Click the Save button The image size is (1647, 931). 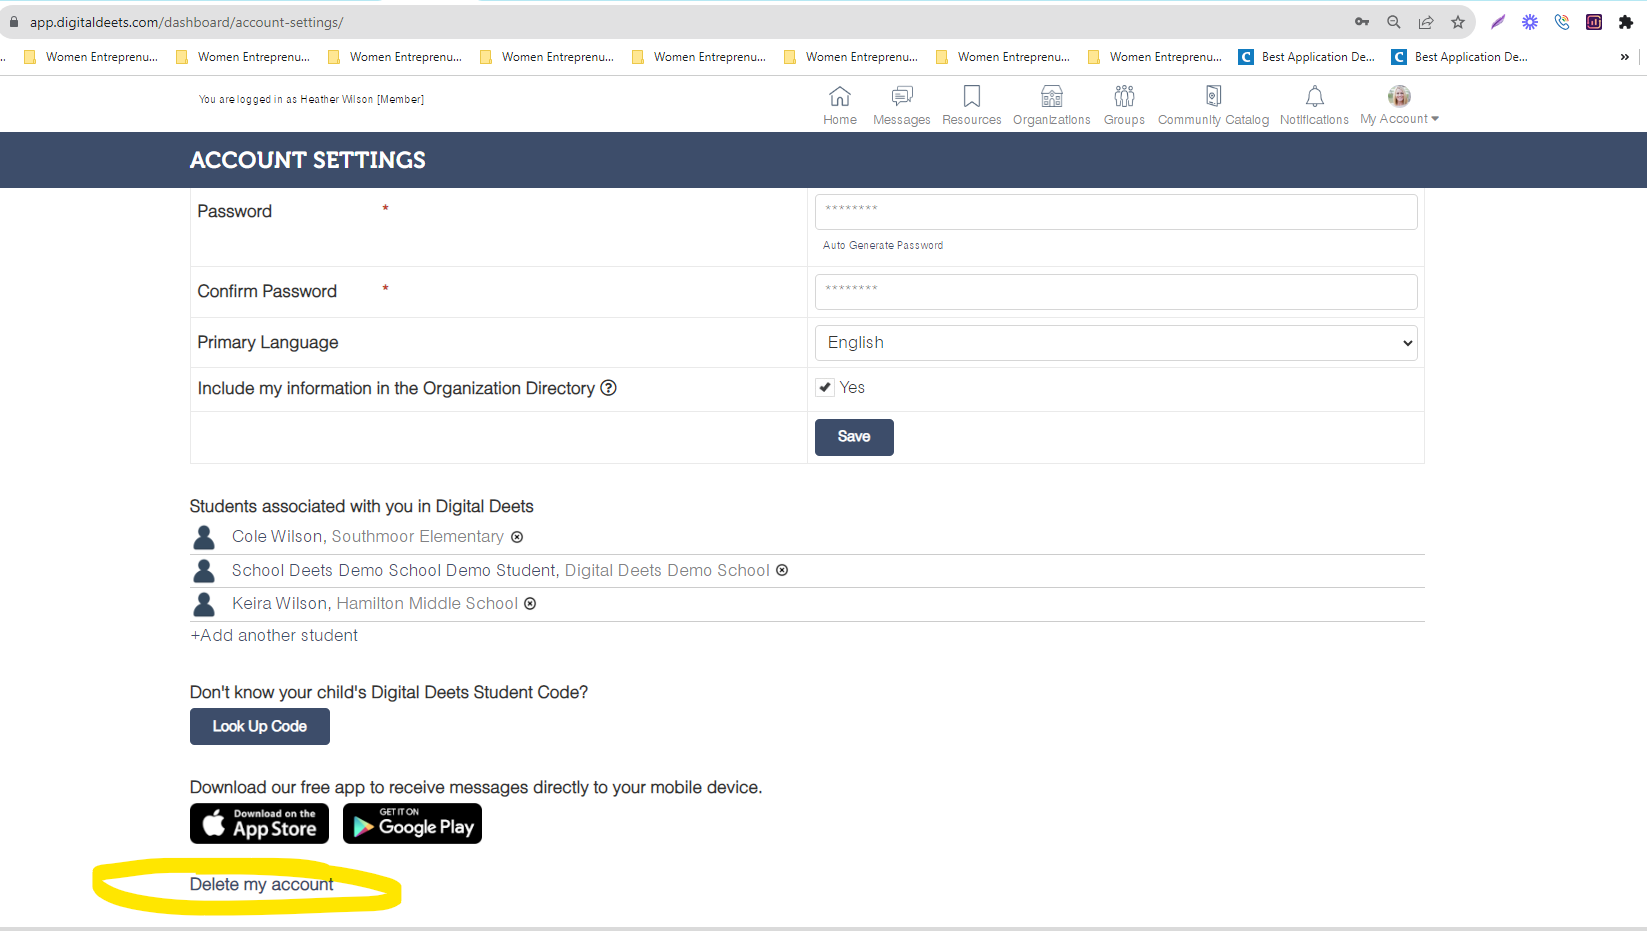tap(854, 437)
